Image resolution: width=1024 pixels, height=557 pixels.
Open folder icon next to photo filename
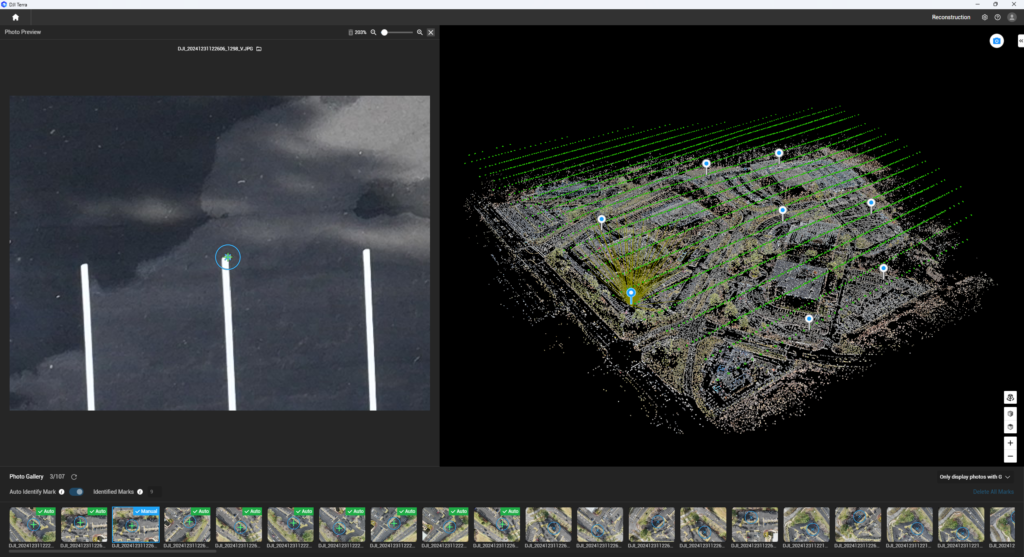pos(259,48)
